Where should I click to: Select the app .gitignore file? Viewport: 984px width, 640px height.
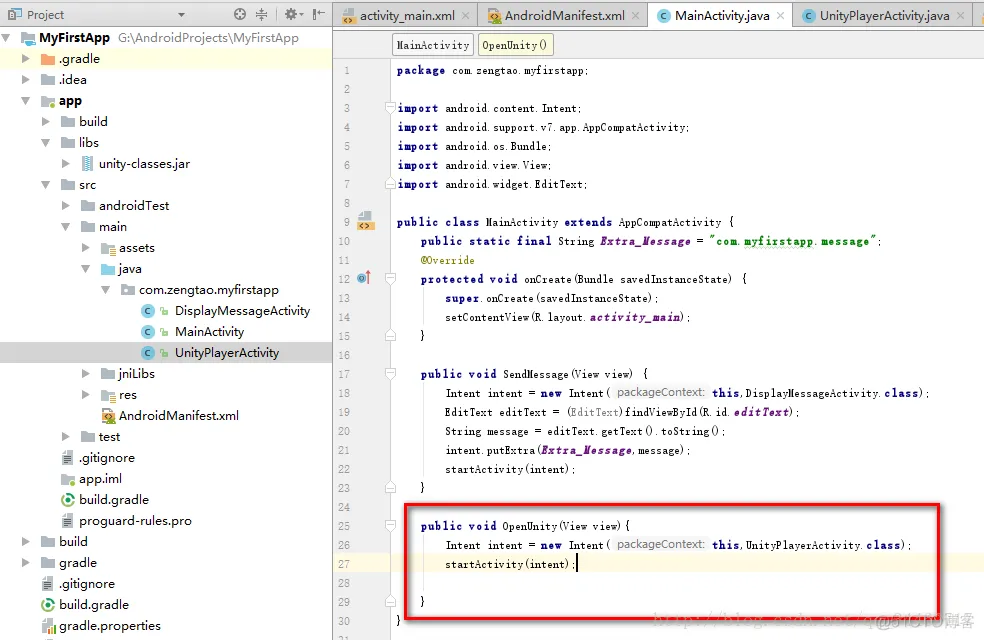click(x=107, y=457)
